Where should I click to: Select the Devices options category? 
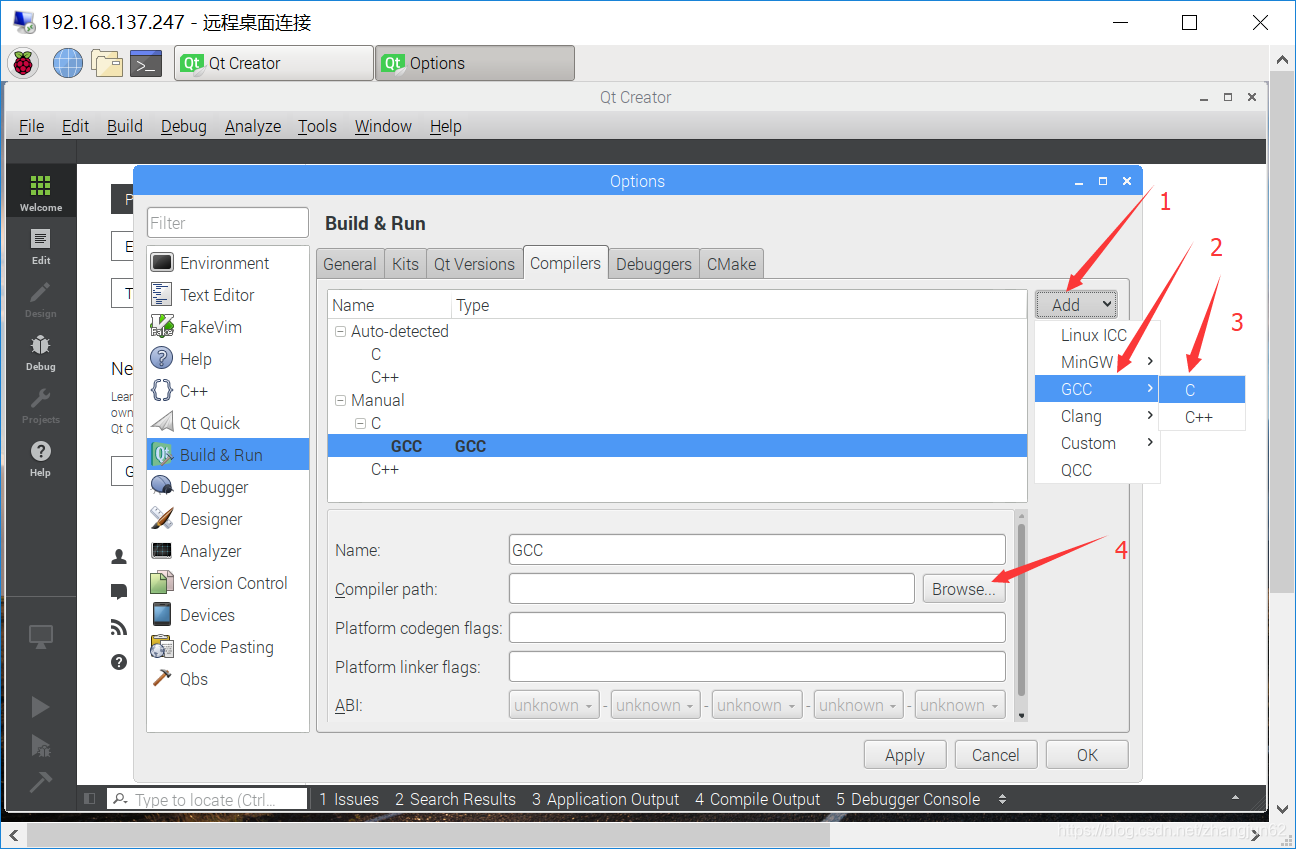pyautogui.click(x=228, y=615)
